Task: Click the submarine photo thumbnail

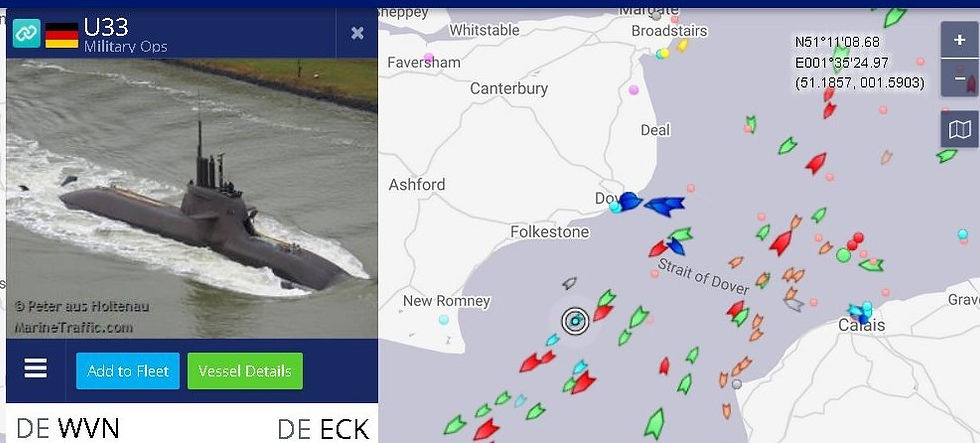Action: [192, 199]
